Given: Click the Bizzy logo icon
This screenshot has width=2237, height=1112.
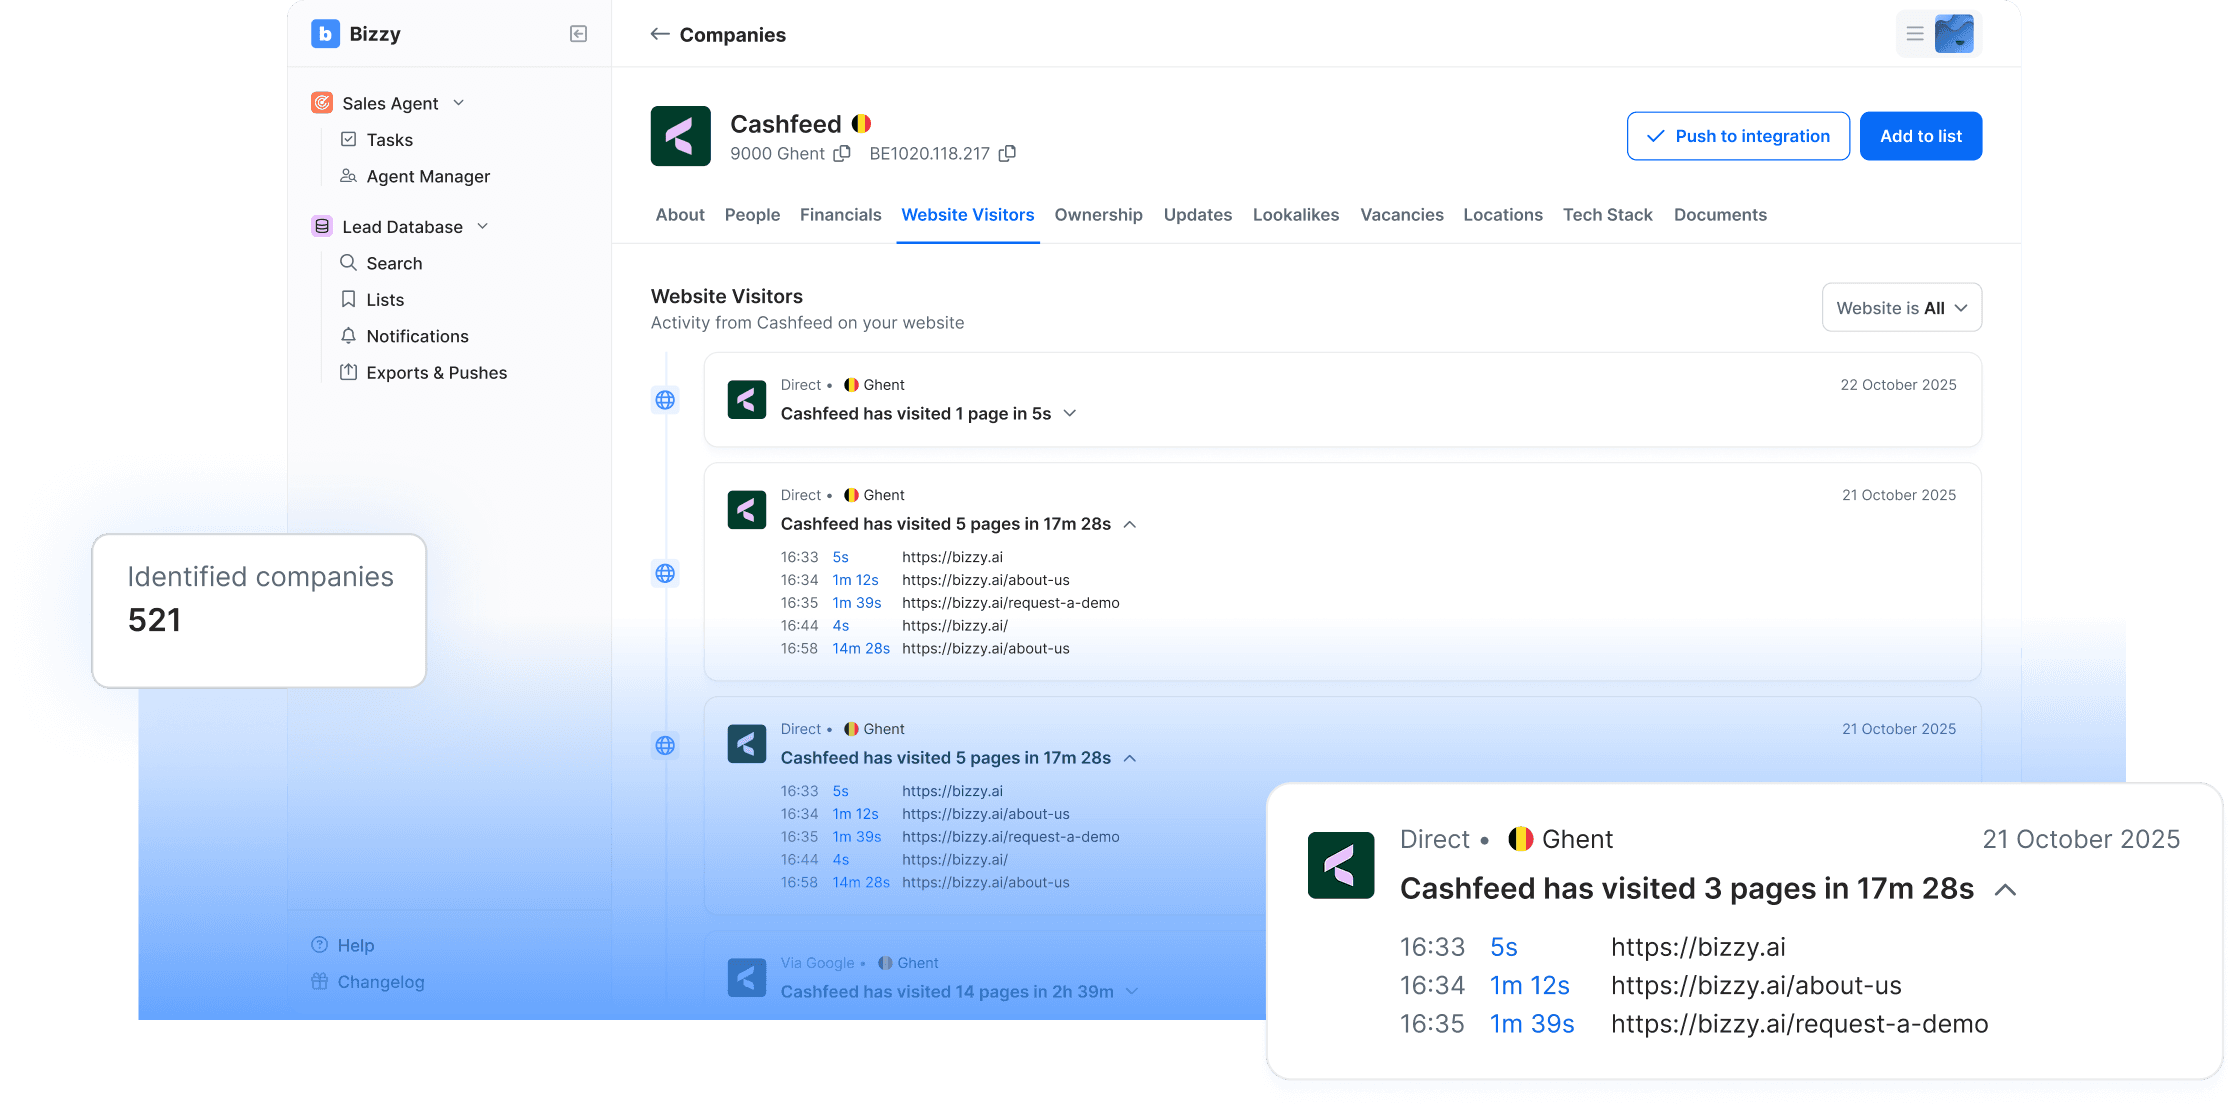Looking at the screenshot, I should (x=325, y=34).
